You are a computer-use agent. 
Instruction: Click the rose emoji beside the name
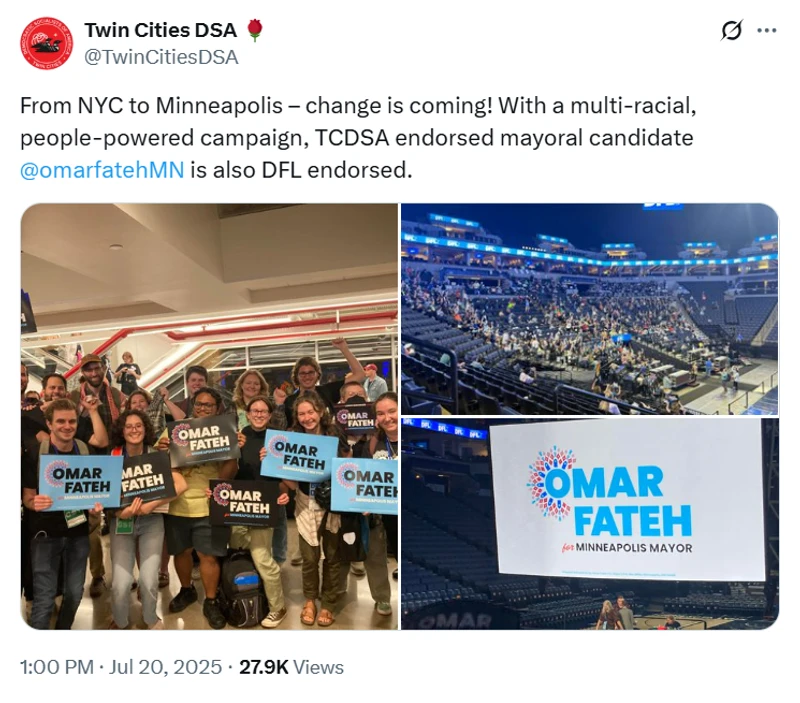pos(255,31)
